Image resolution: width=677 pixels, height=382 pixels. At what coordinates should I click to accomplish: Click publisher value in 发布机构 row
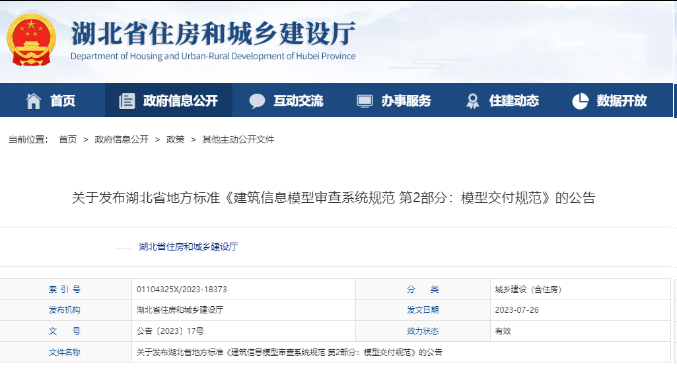click(x=180, y=310)
